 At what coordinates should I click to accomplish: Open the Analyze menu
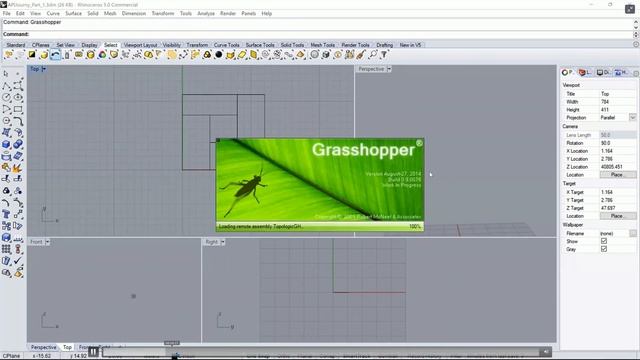[x=206, y=13]
